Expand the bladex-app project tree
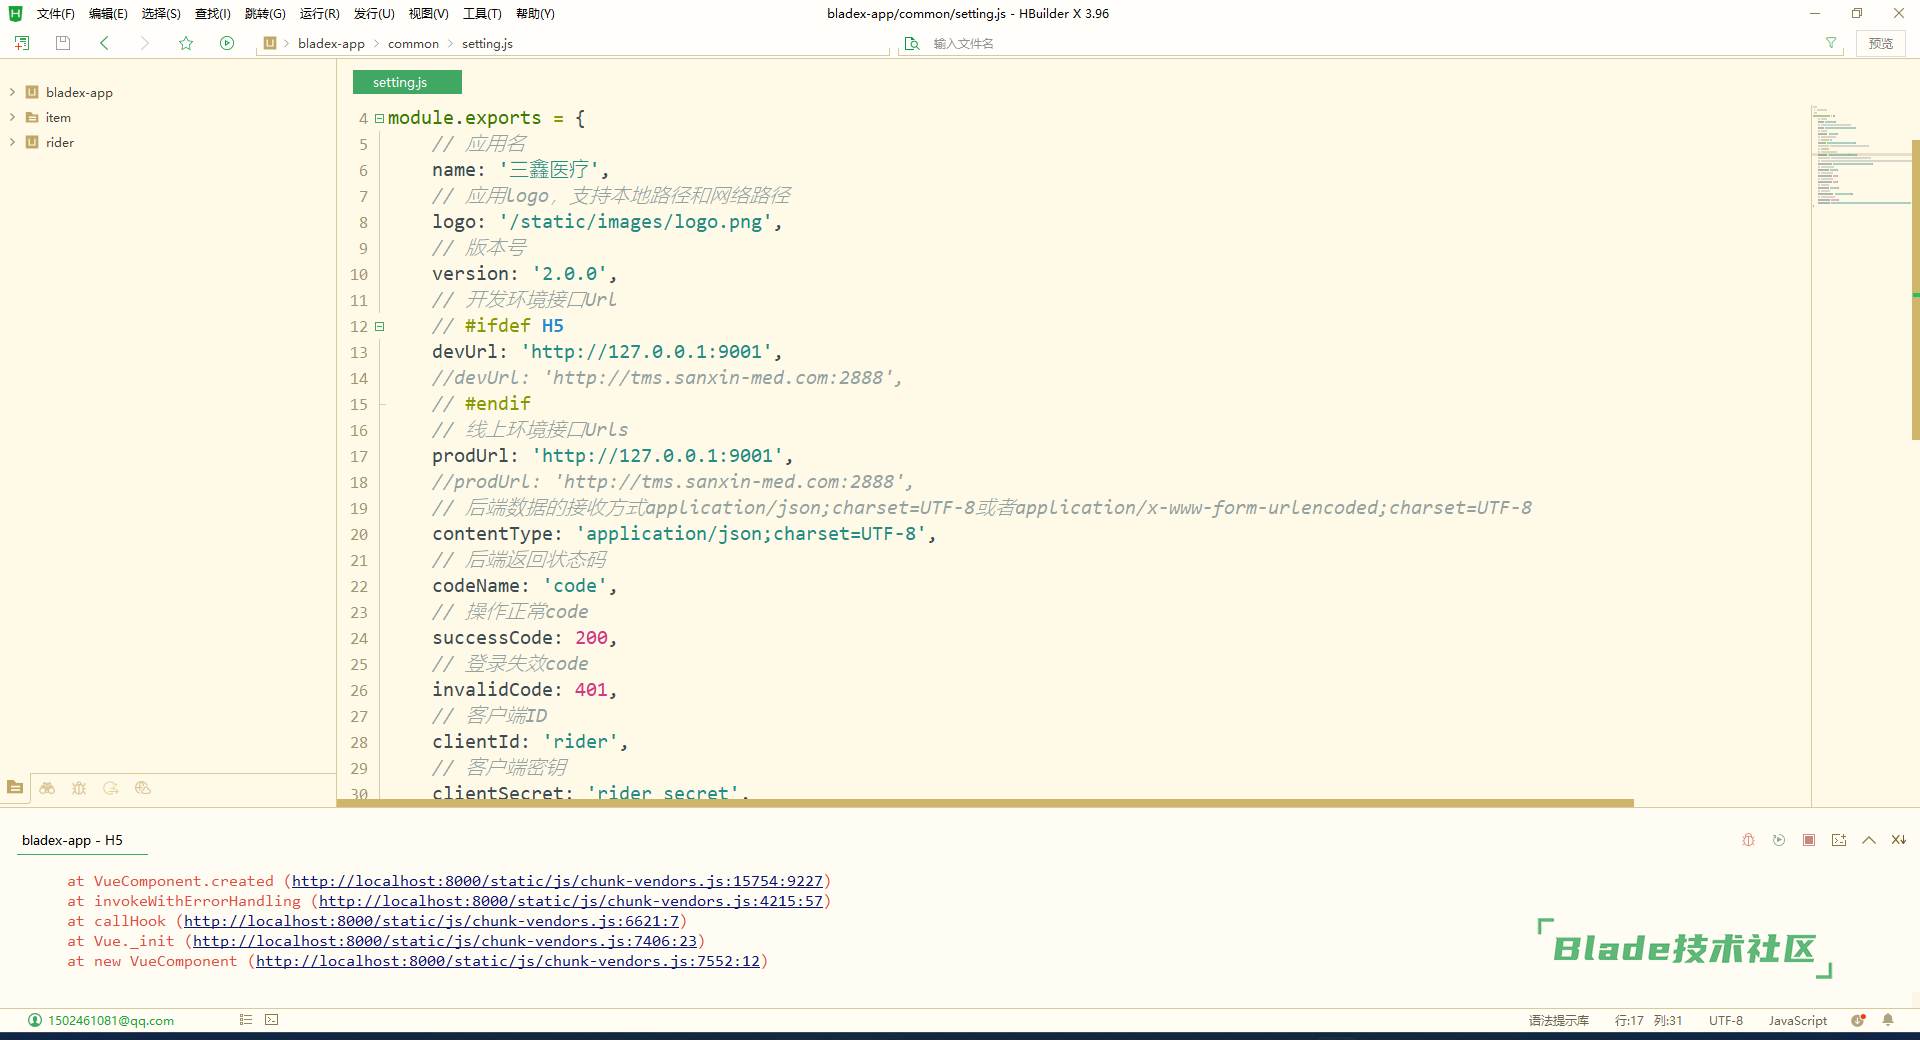Image resolution: width=1920 pixels, height=1040 pixels. [x=12, y=92]
